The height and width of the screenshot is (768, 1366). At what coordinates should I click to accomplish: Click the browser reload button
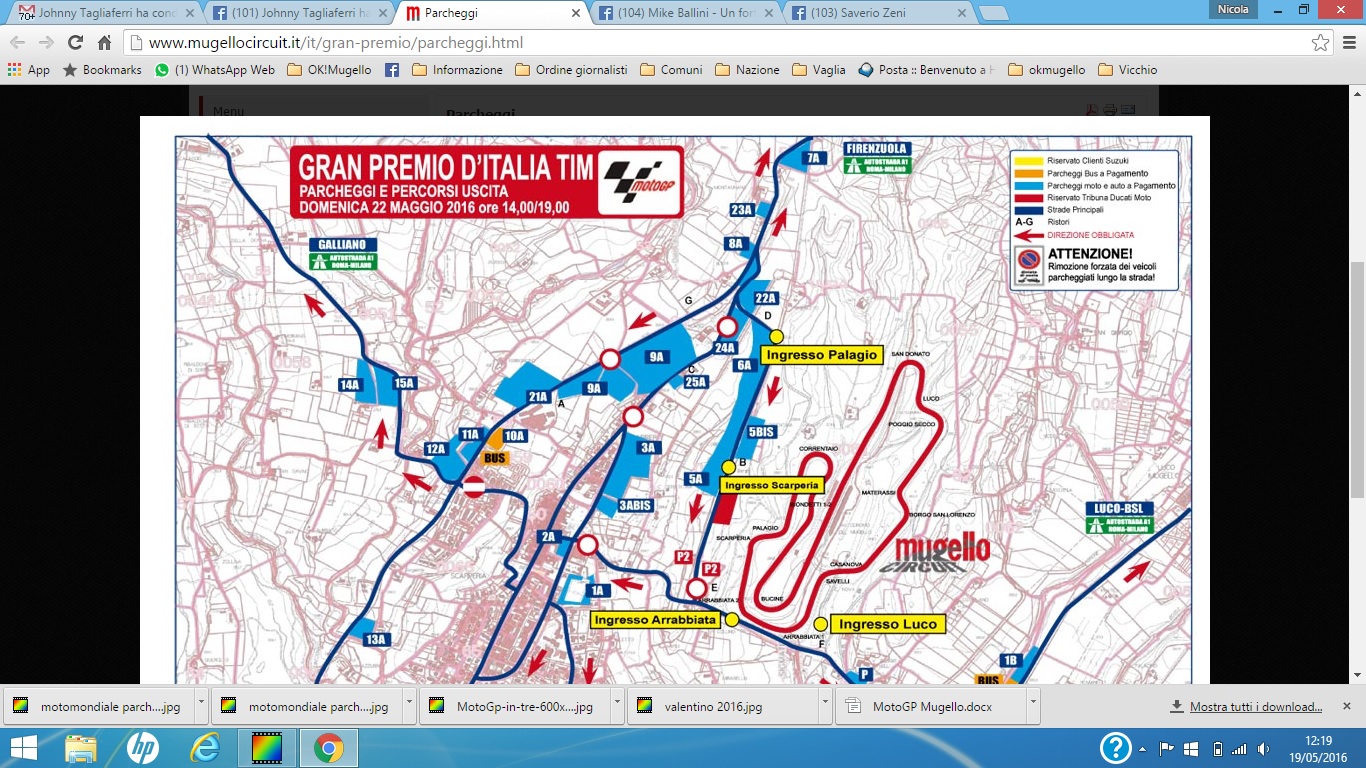click(x=75, y=43)
